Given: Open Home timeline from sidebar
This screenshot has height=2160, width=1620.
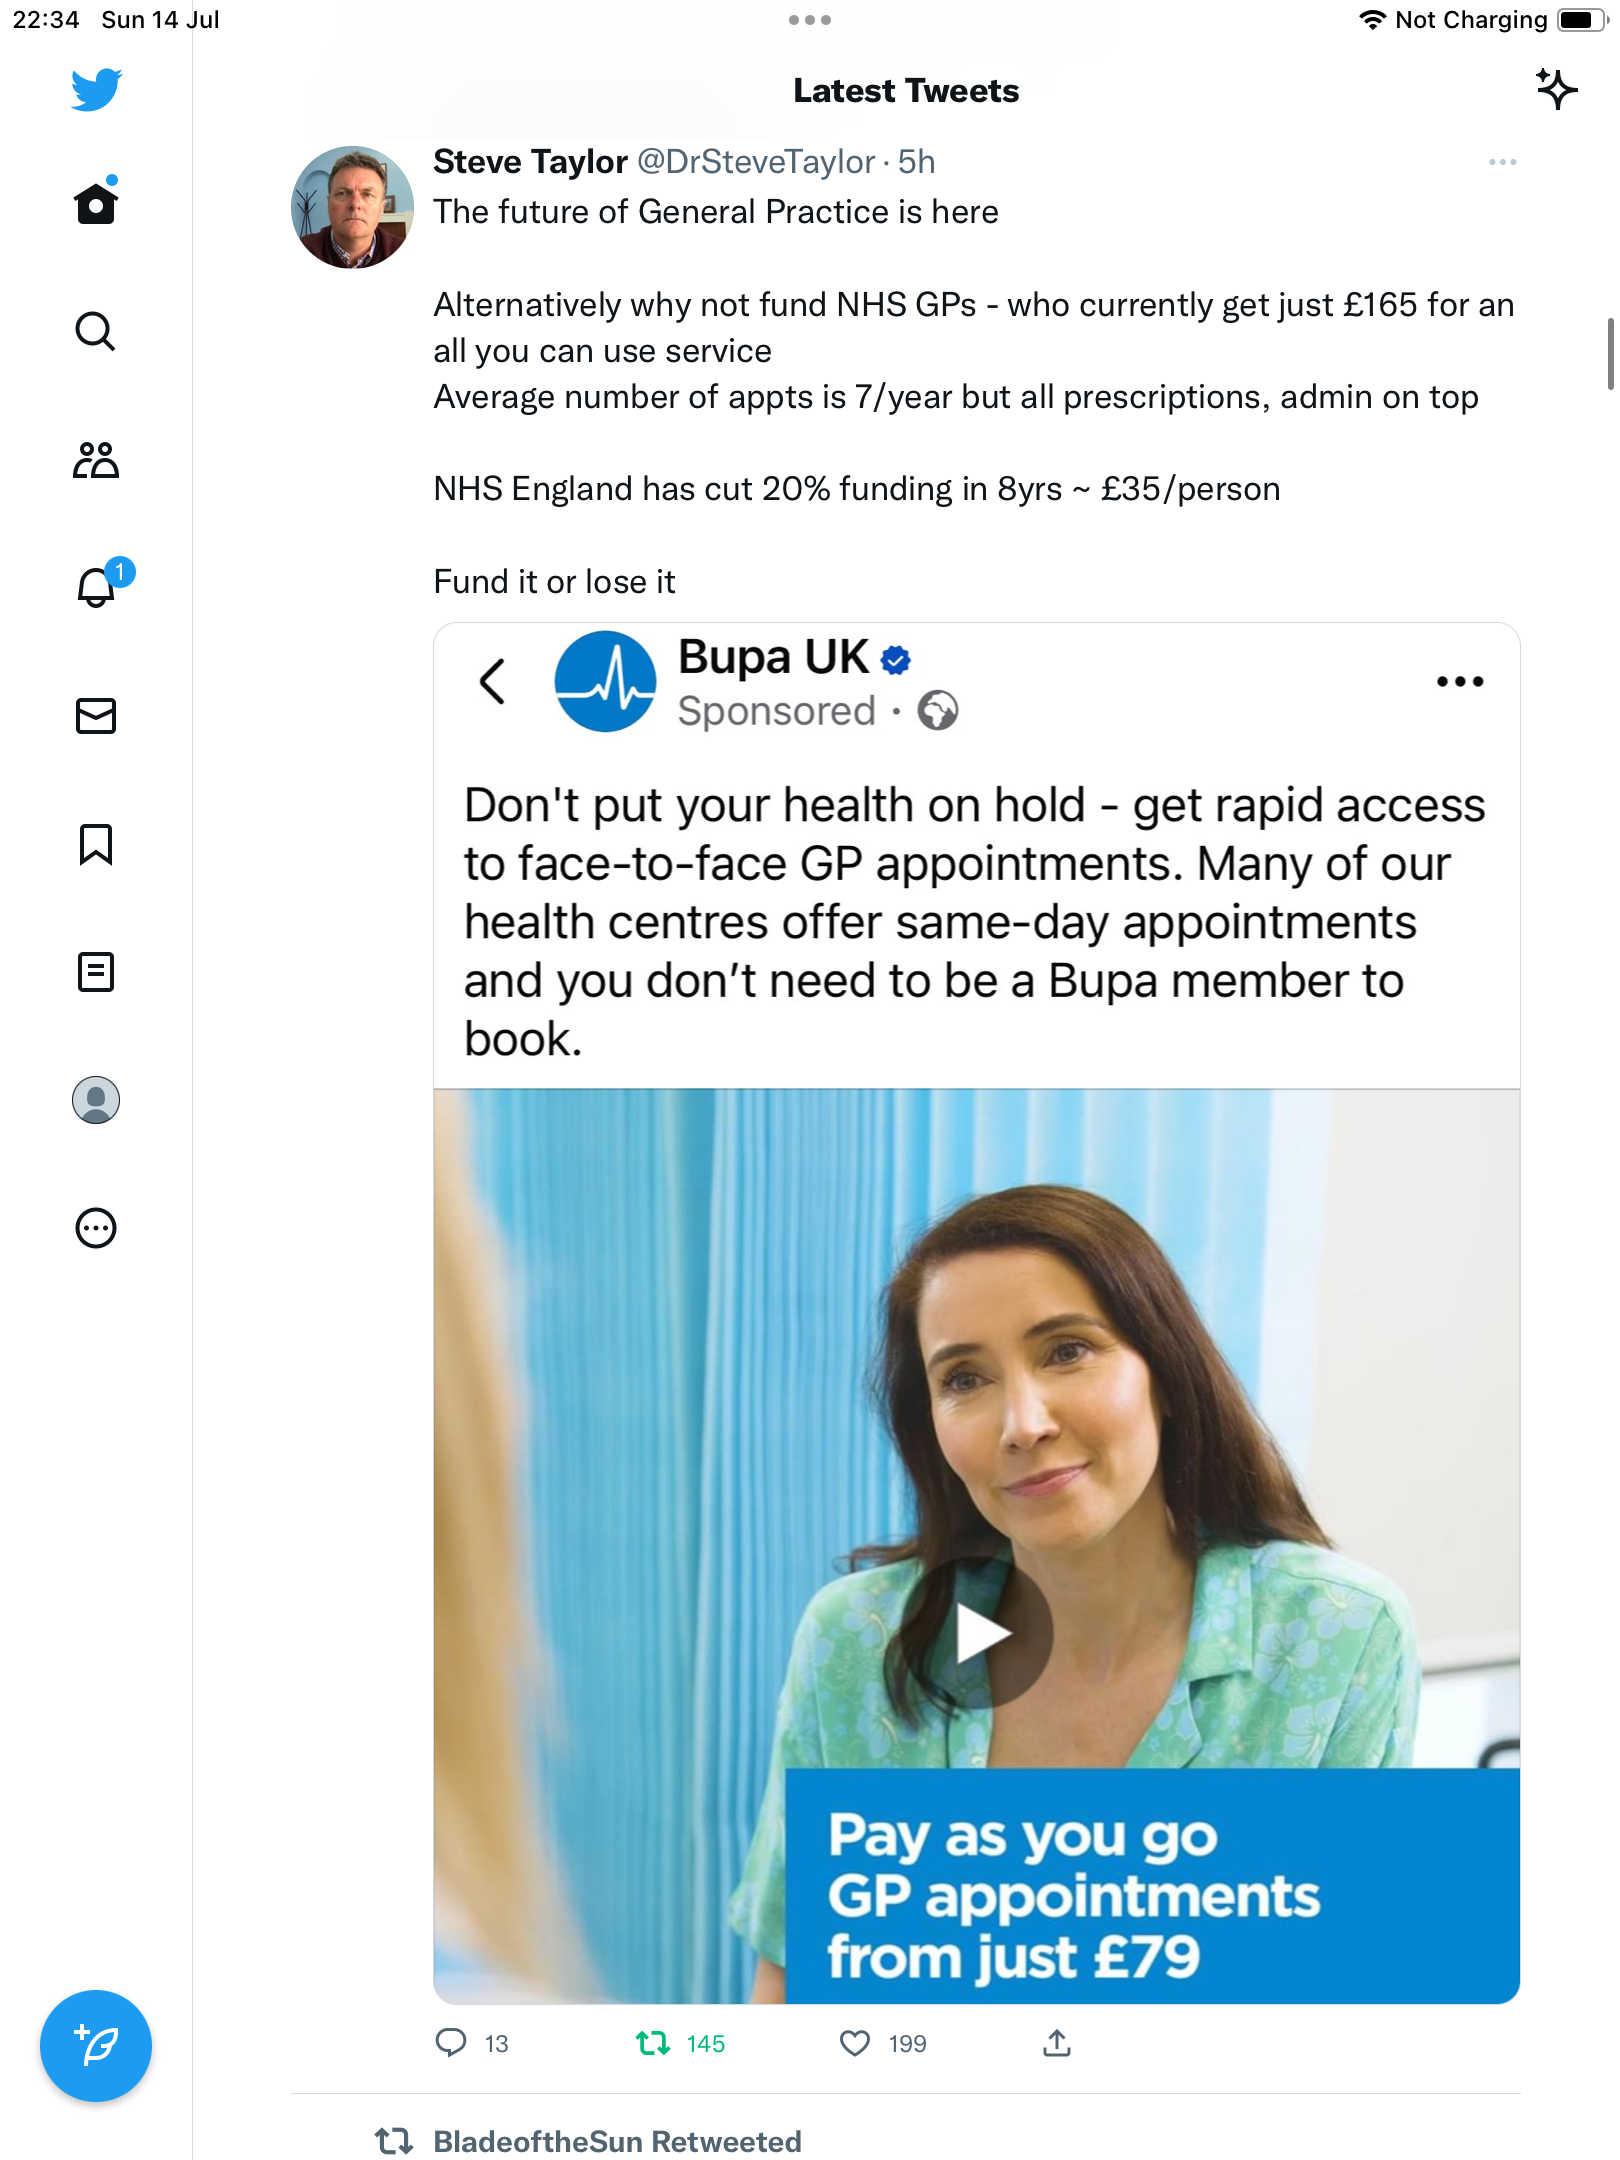Looking at the screenshot, I should [96, 203].
